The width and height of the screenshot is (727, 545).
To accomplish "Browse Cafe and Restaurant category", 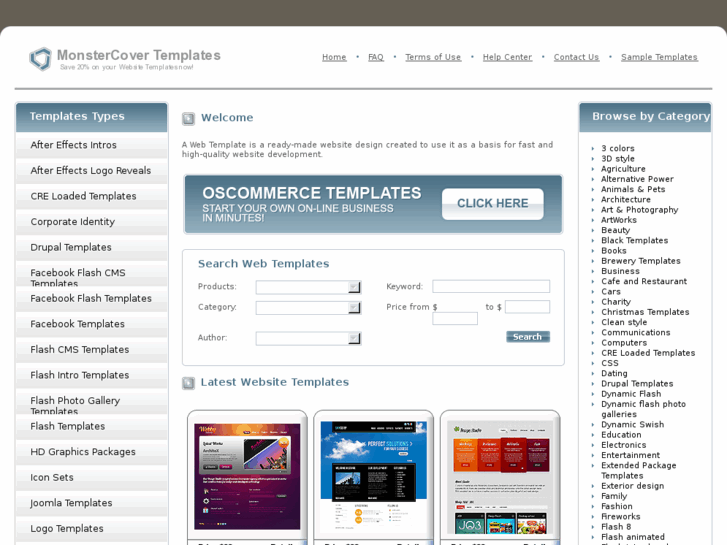I will 644,281.
